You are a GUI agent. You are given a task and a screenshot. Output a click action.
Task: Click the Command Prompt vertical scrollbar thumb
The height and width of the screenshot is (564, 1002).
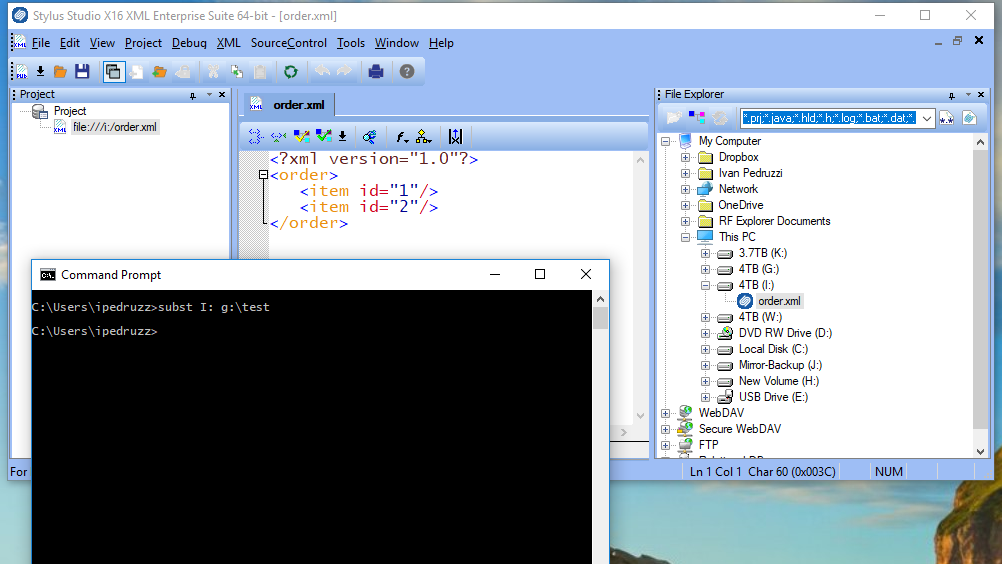(x=600, y=319)
